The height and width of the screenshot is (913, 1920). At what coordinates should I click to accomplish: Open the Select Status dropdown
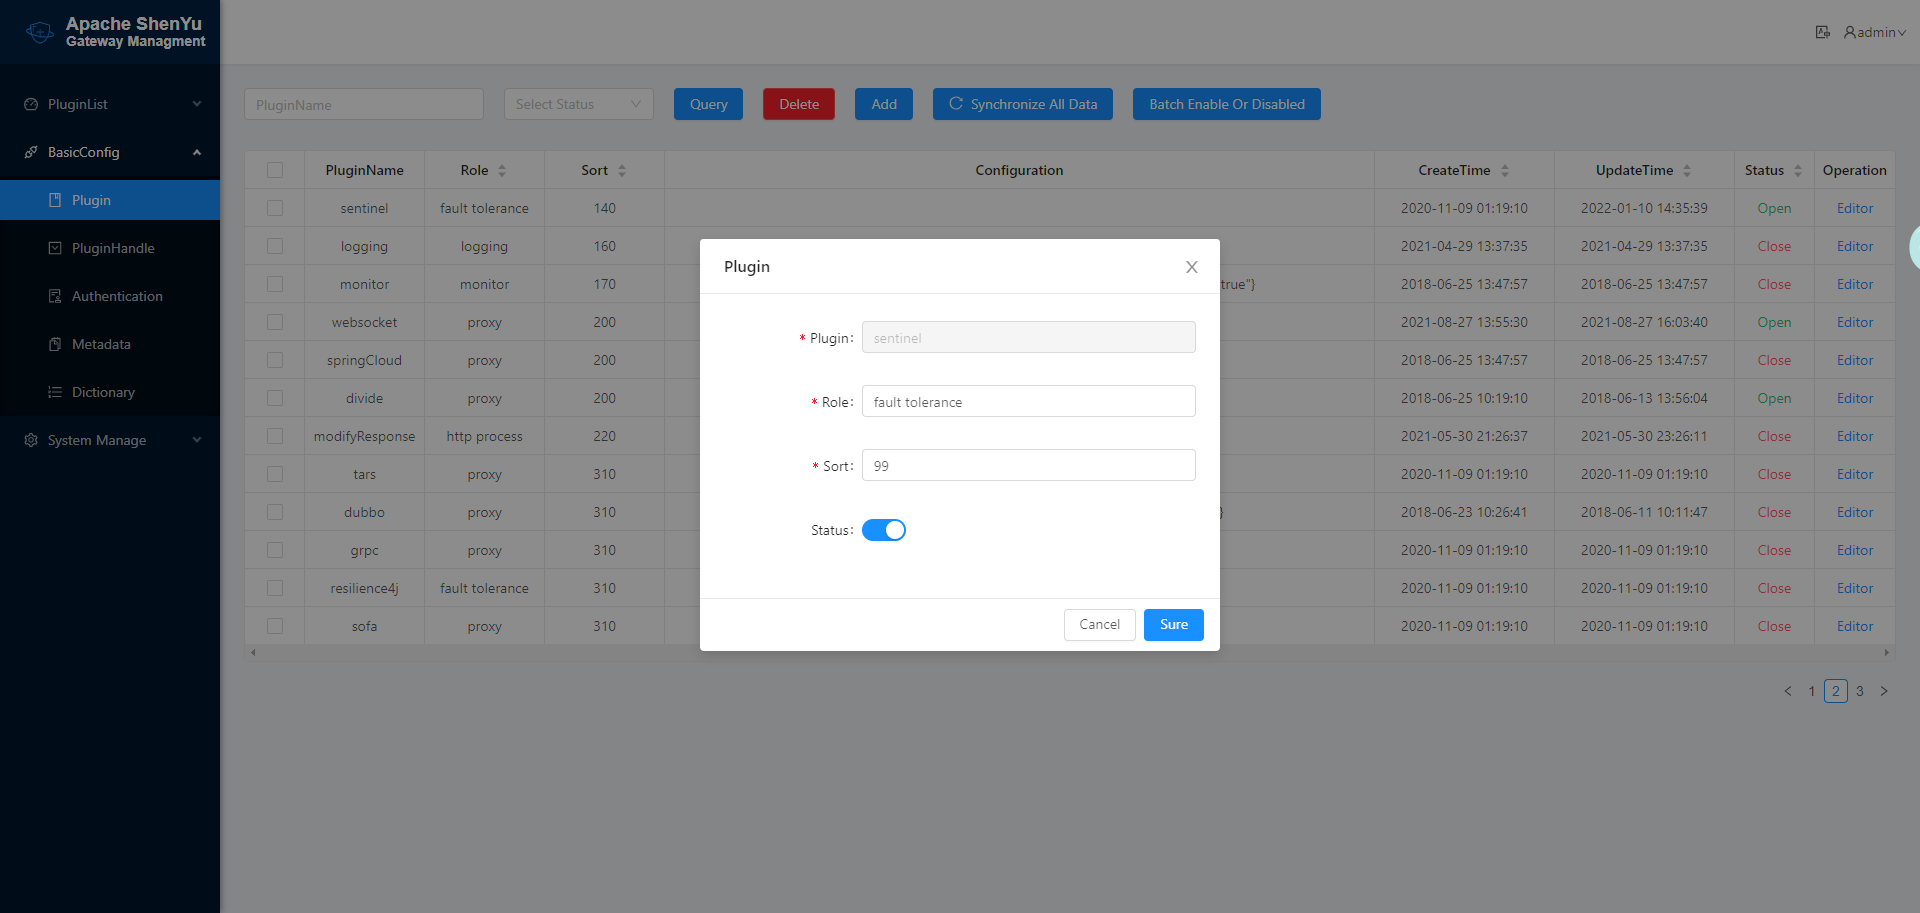pyautogui.click(x=578, y=104)
